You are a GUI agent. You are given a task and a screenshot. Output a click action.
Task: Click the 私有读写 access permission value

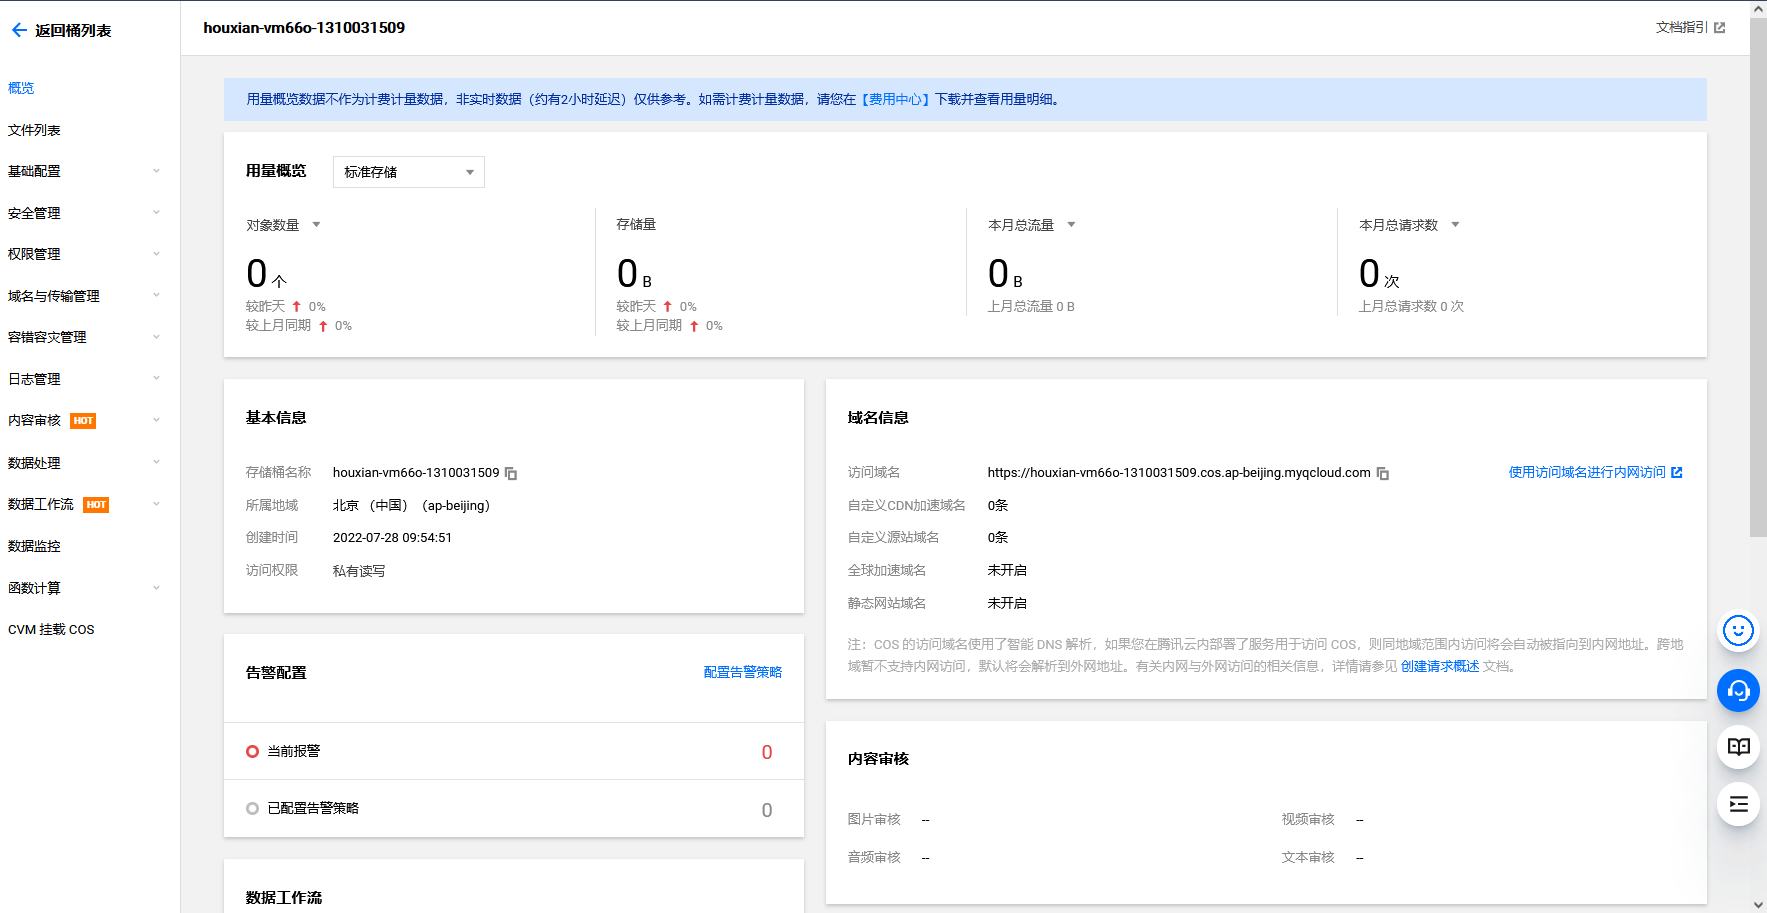pos(359,571)
